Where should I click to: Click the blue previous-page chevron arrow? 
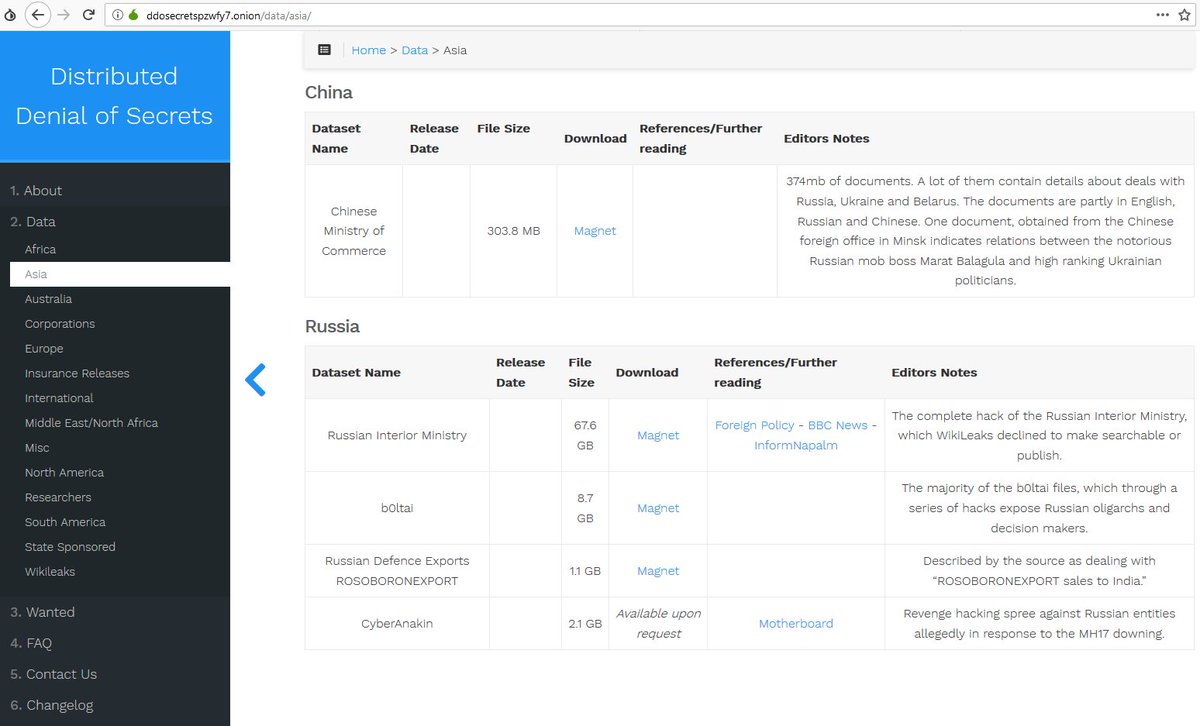click(x=255, y=379)
